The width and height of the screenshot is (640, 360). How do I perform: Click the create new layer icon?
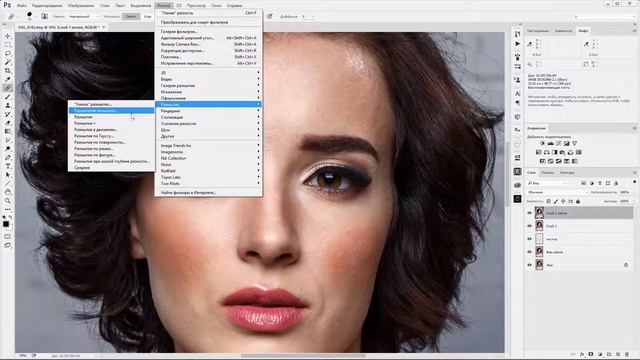pos(618,355)
